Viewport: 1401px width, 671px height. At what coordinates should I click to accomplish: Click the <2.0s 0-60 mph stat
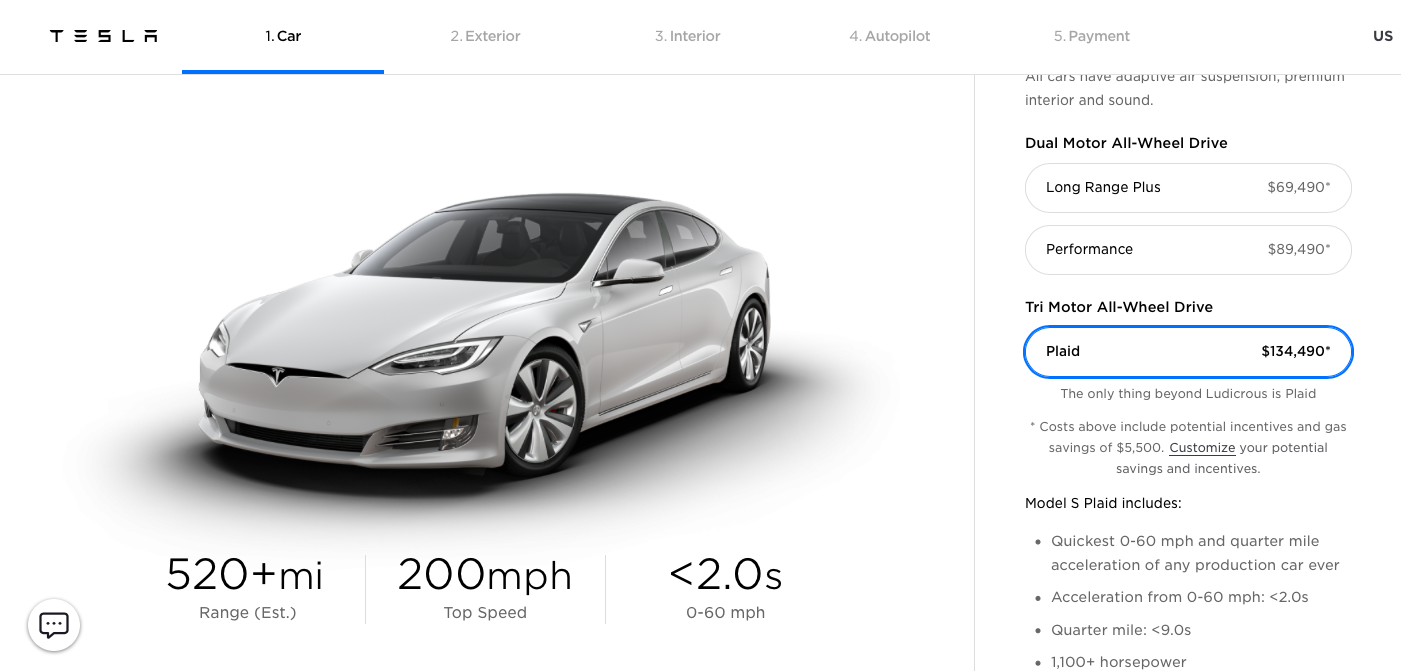[x=726, y=588]
